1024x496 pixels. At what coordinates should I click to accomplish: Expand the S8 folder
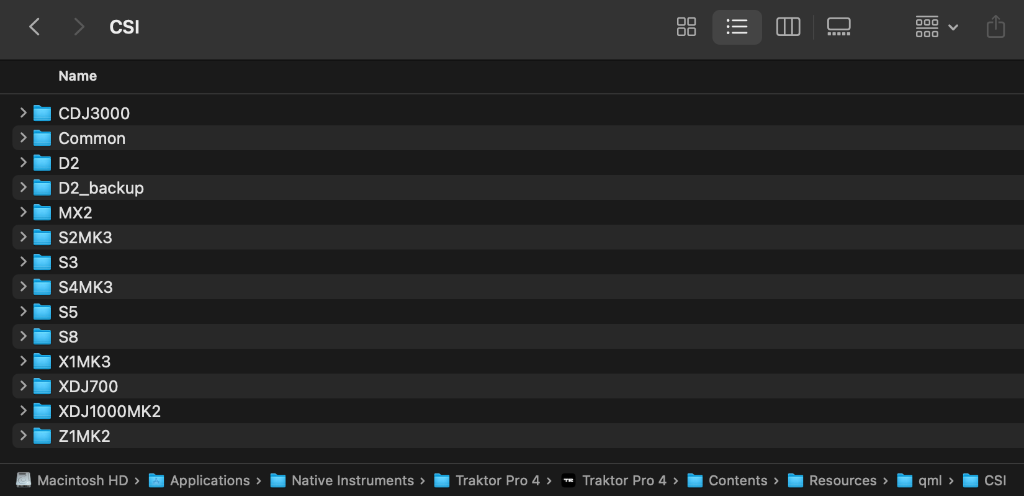click(23, 336)
